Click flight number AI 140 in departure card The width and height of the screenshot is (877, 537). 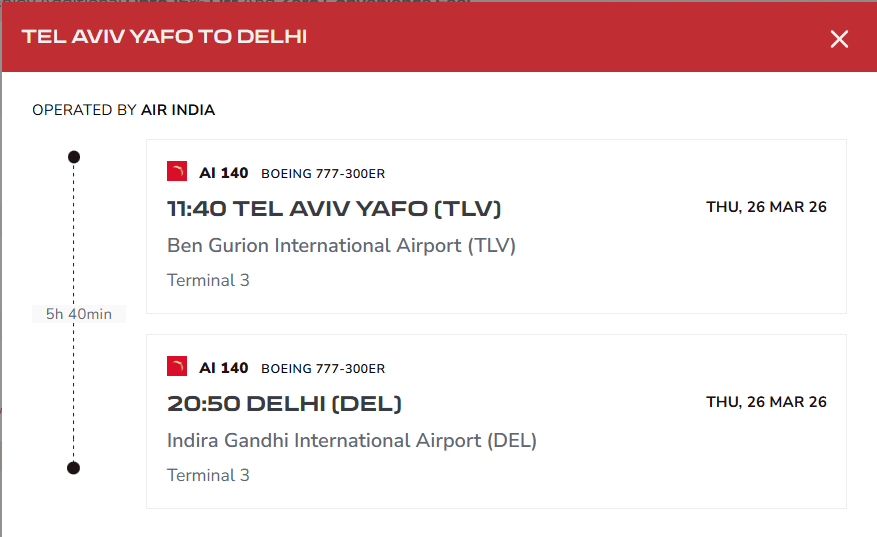pyautogui.click(x=224, y=173)
